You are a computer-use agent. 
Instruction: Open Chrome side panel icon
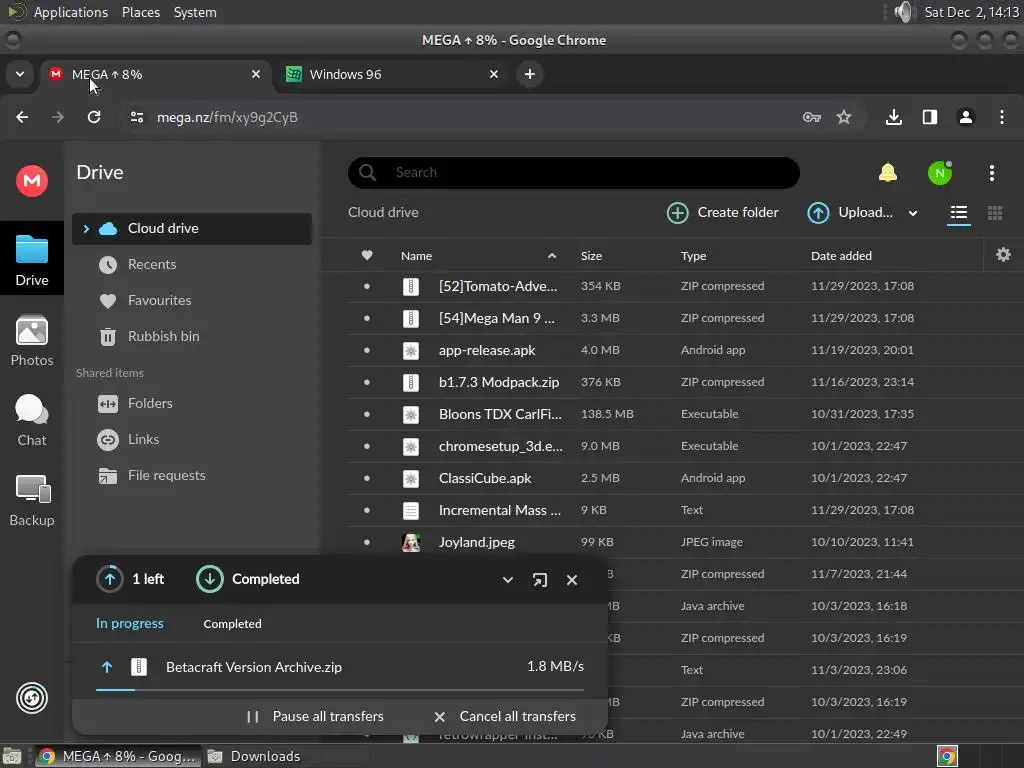tap(930, 117)
